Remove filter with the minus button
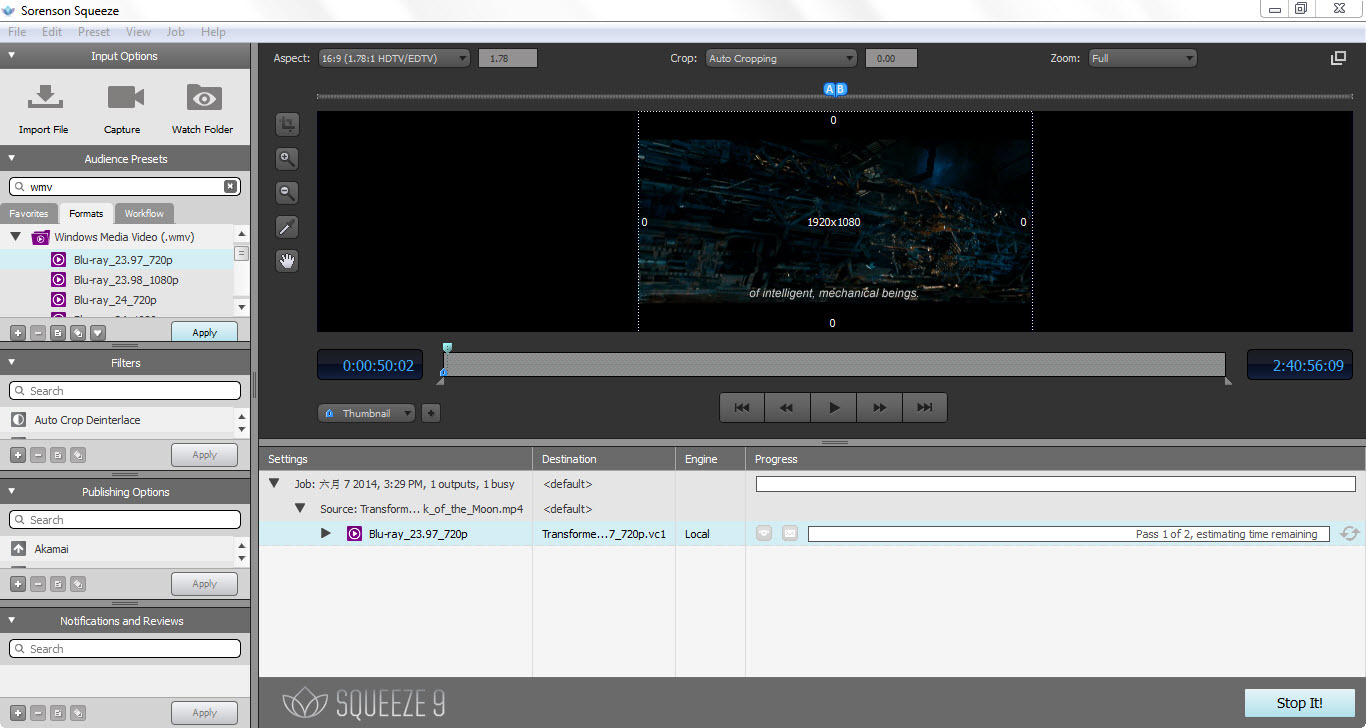Image resolution: width=1366 pixels, height=728 pixels. (38, 455)
